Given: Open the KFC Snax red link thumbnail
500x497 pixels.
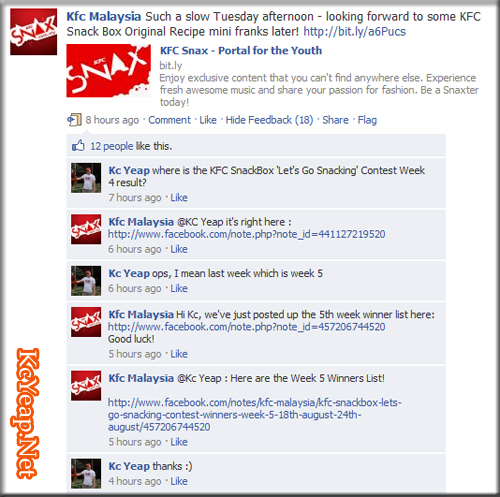Looking at the screenshot, I should (109, 71).
